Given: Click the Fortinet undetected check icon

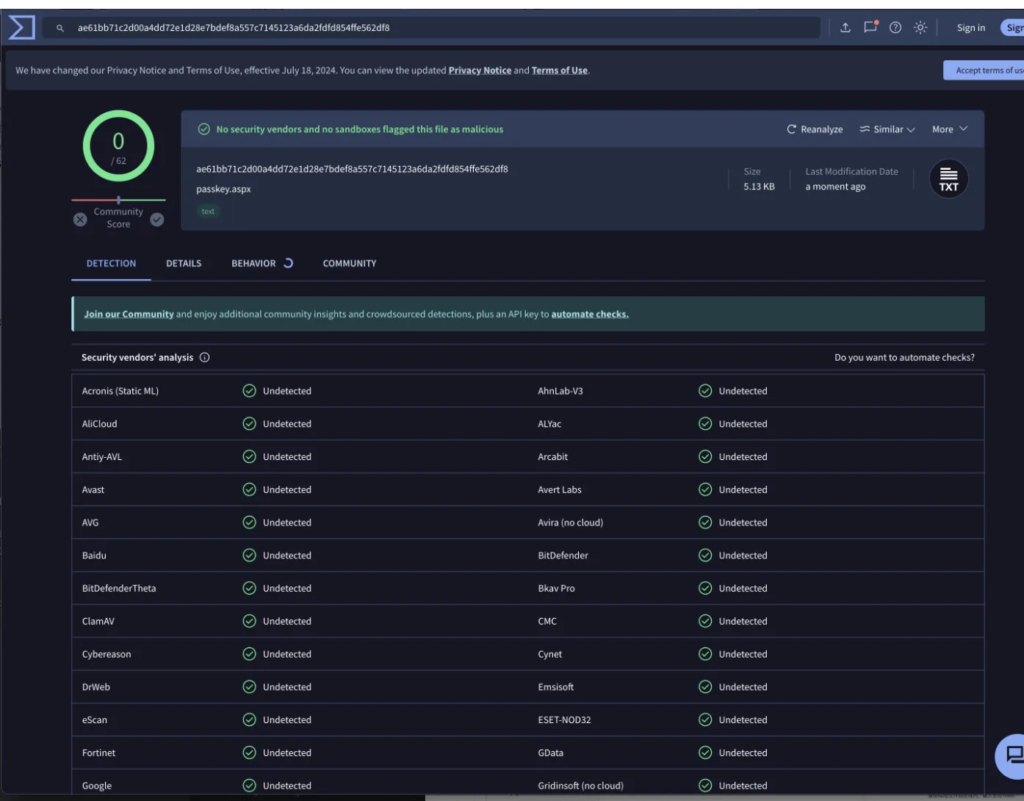Looking at the screenshot, I should (x=249, y=752).
